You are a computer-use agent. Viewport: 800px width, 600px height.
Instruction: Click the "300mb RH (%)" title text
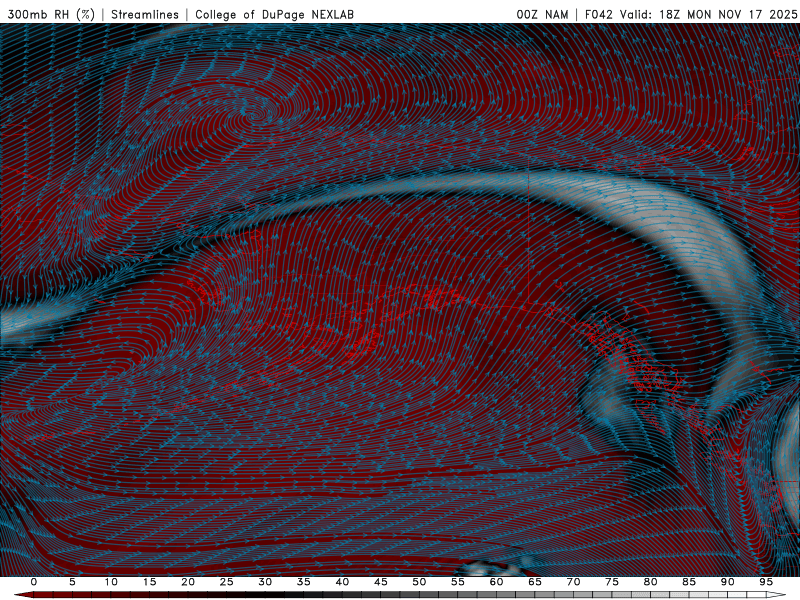coord(52,14)
